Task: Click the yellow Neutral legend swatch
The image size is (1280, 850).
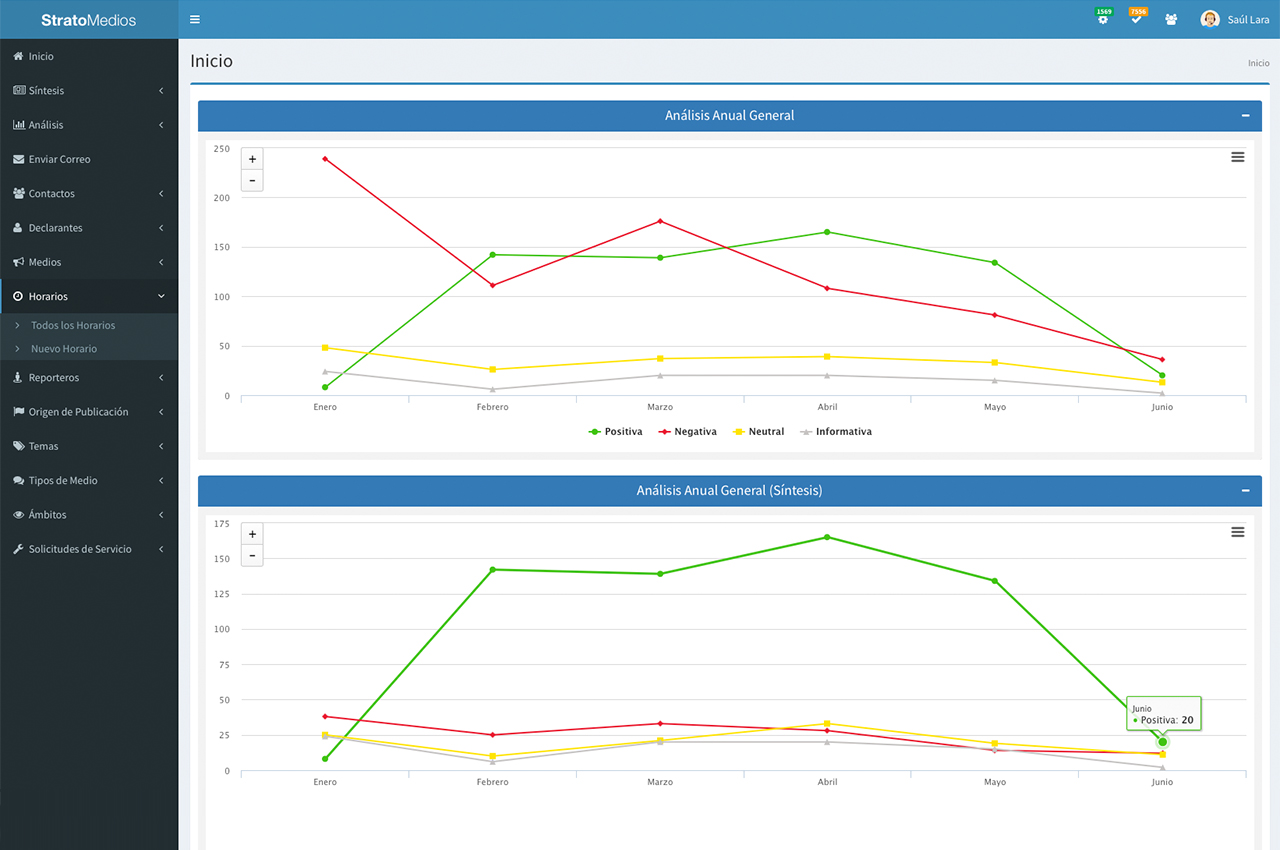Action: pyautogui.click(x=739, y=432)
